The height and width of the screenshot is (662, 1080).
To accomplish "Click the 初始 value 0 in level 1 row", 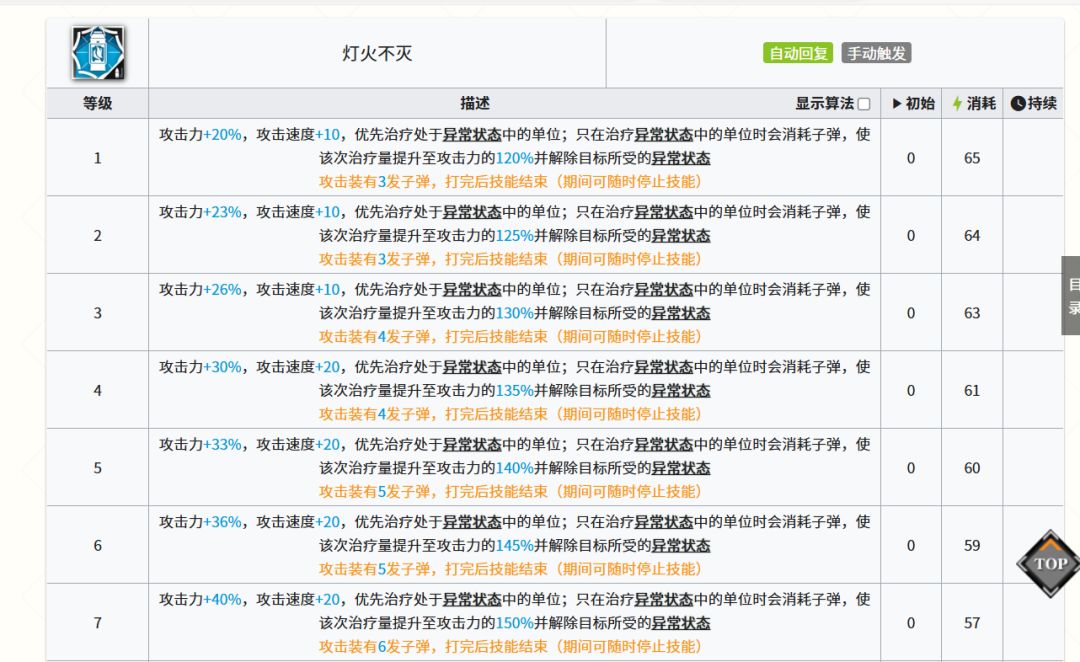I will 911,158.
